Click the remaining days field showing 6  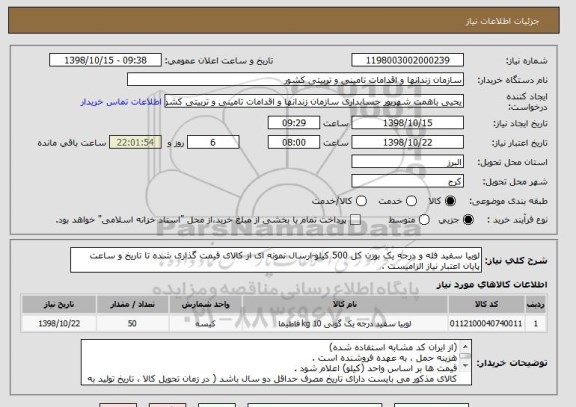coord(213,142)
